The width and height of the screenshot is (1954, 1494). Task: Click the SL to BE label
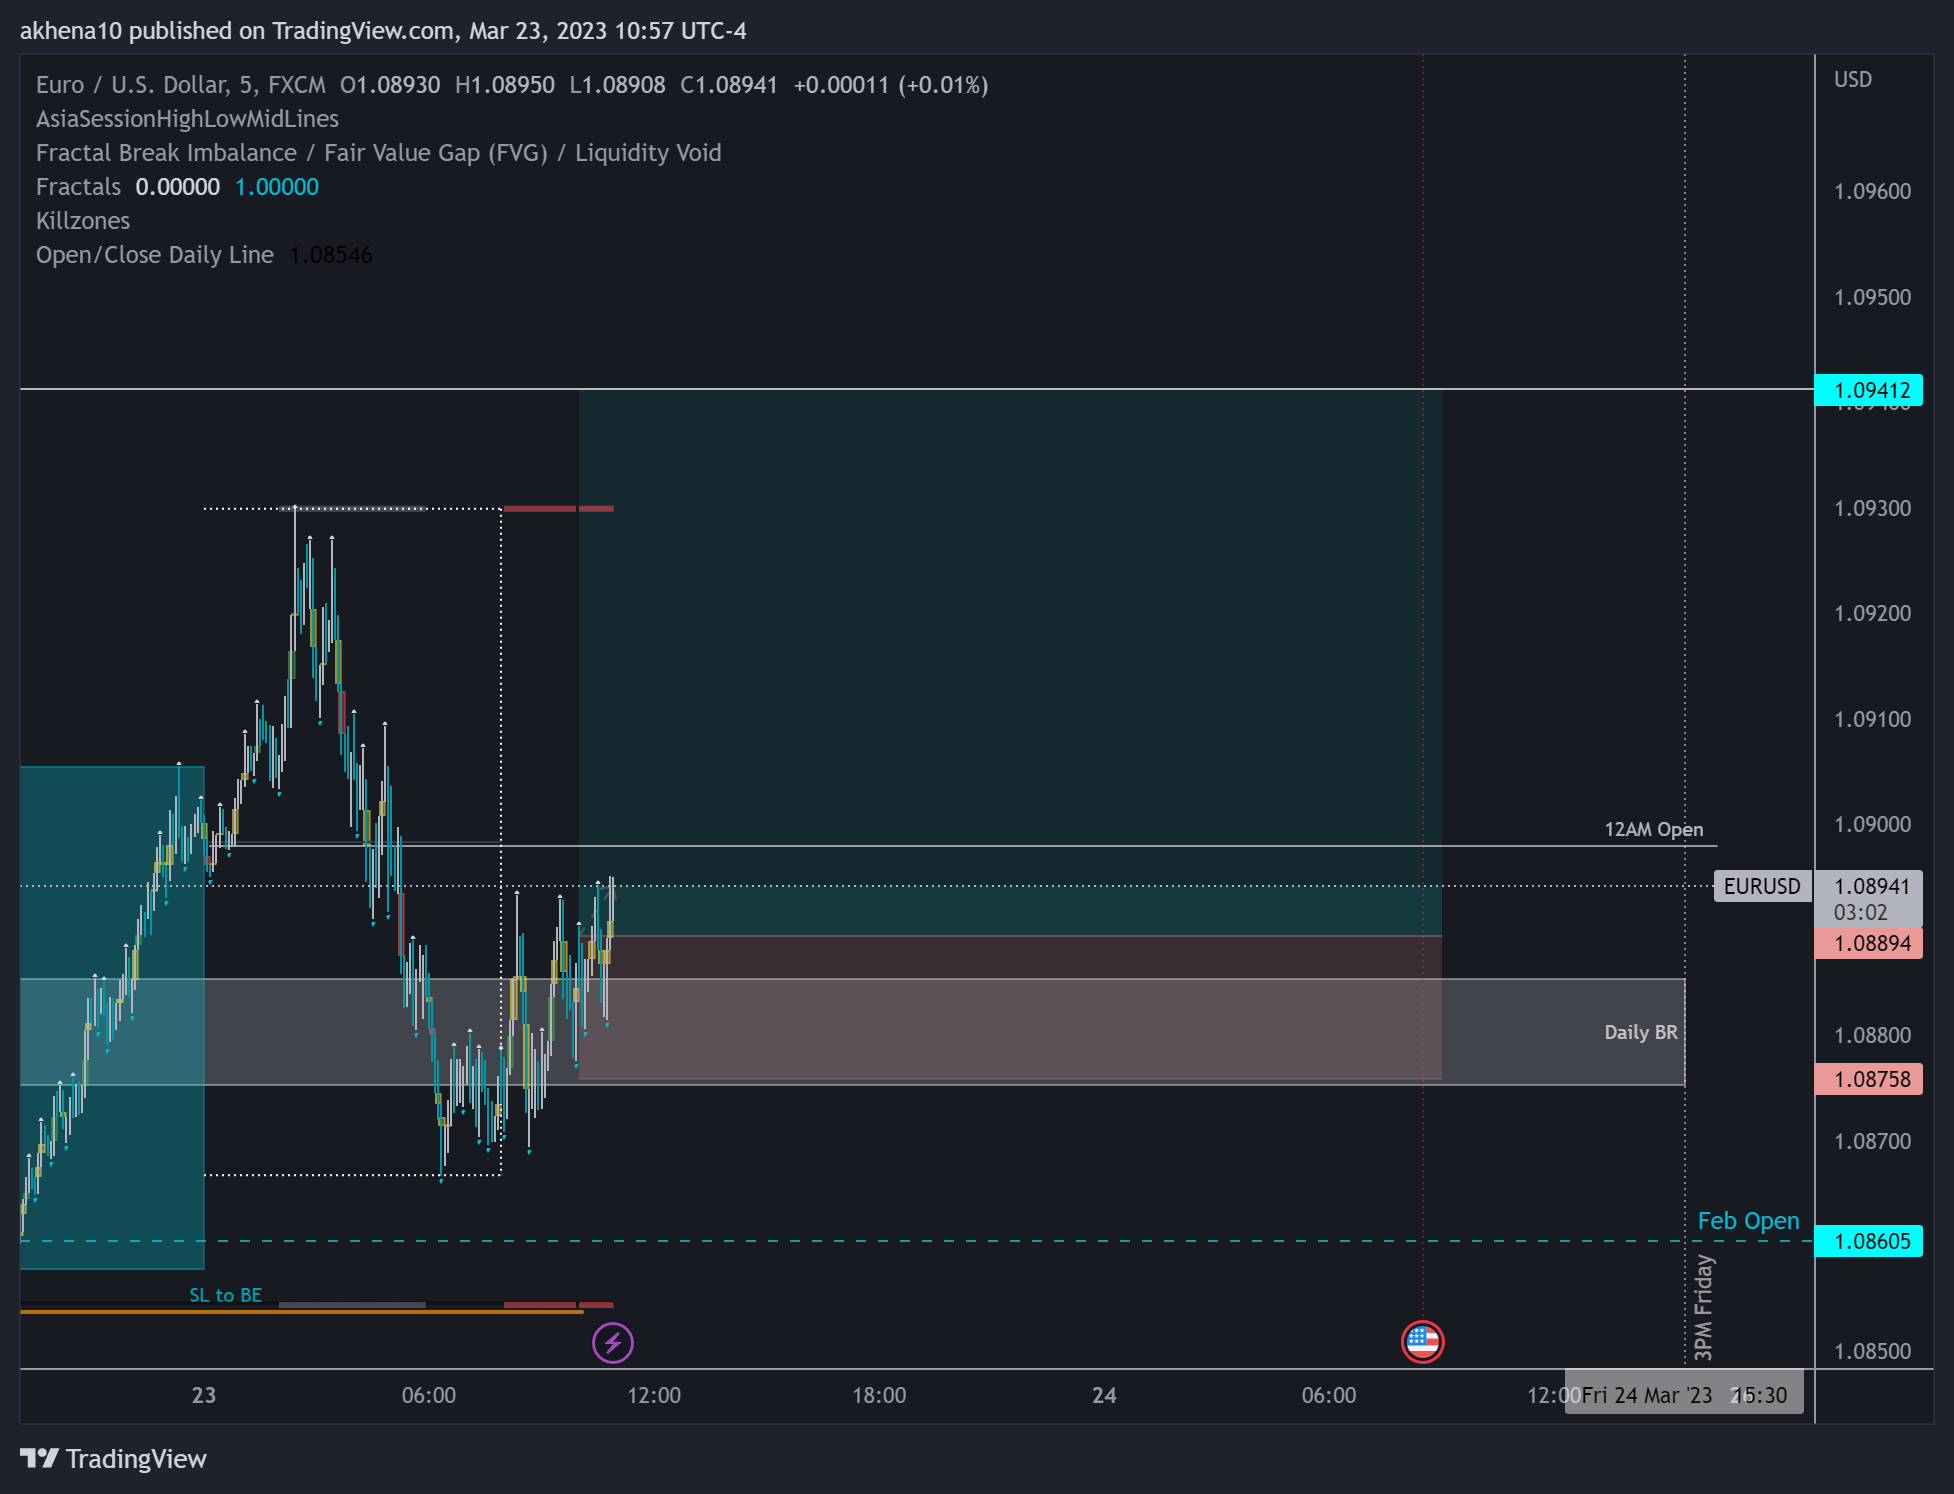click(226, 1295)
